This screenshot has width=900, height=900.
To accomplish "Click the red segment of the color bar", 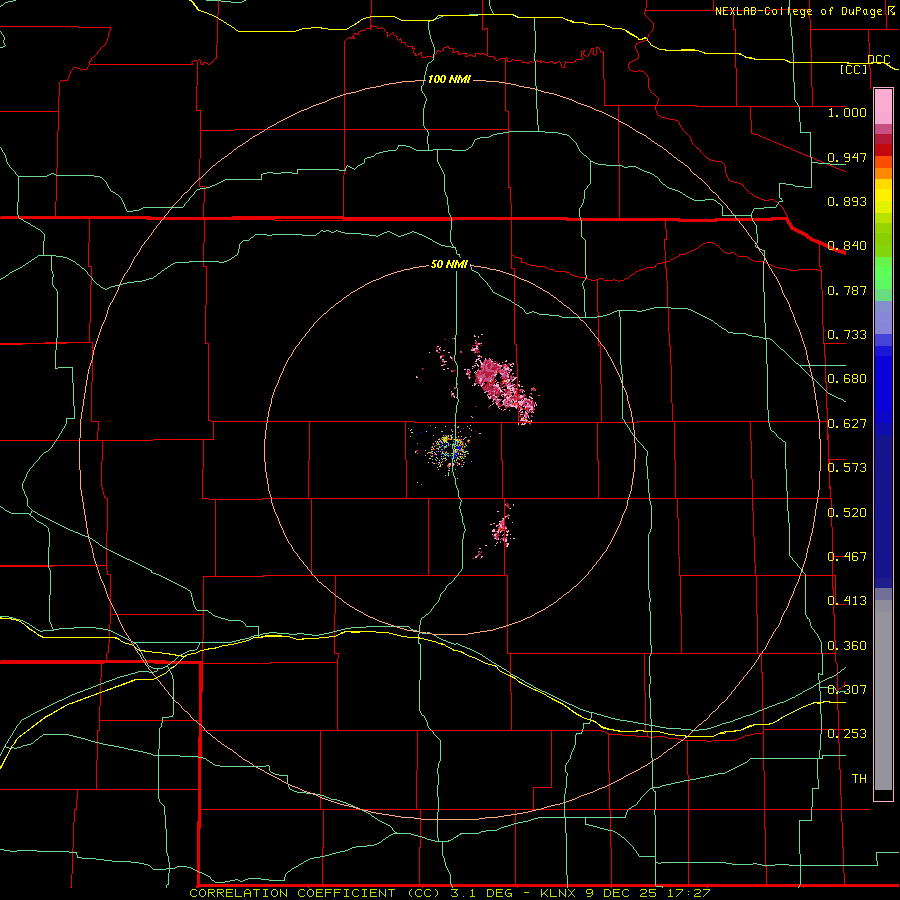I will (883, 150).
